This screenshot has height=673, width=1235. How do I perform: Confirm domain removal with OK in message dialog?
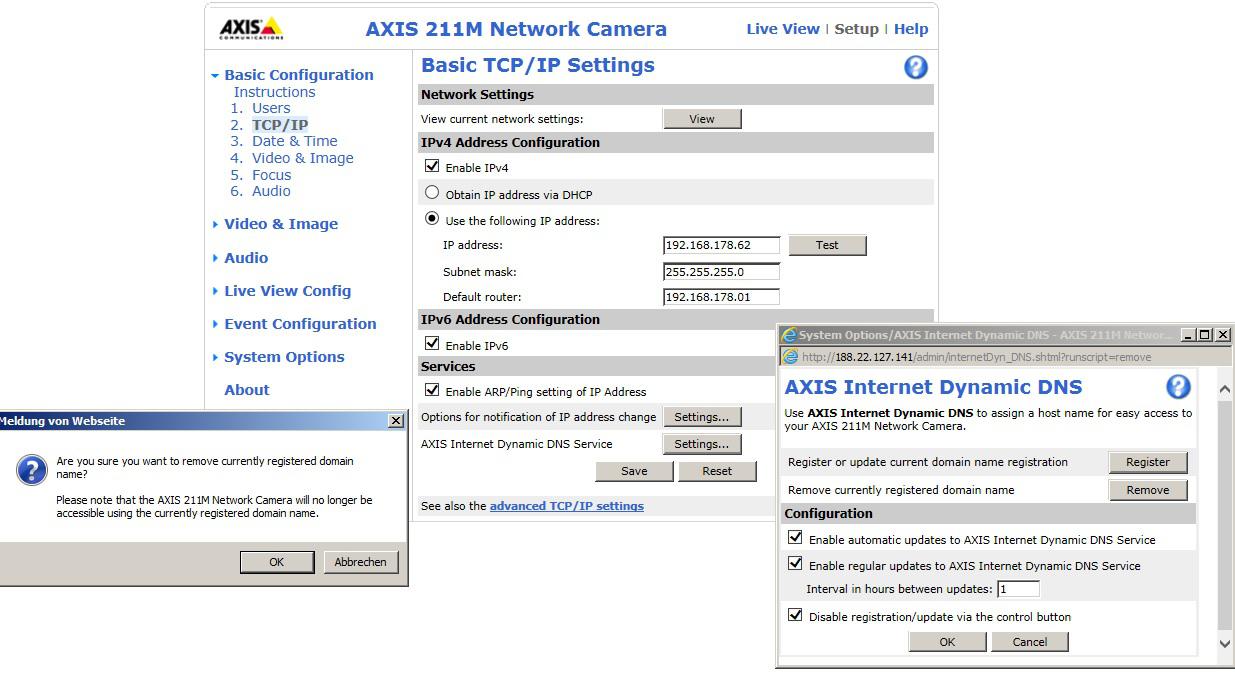277,562
